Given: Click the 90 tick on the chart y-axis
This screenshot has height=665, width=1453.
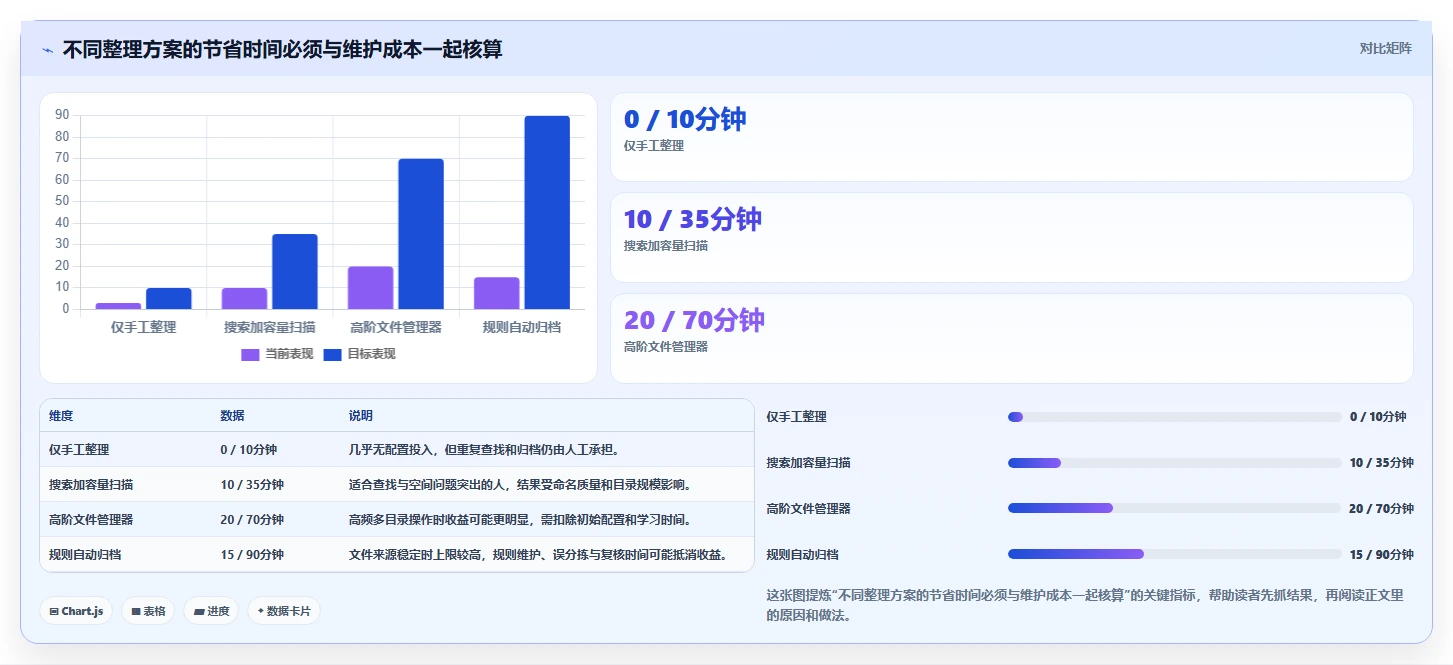Looking at the screenshot, I should 62,114.
